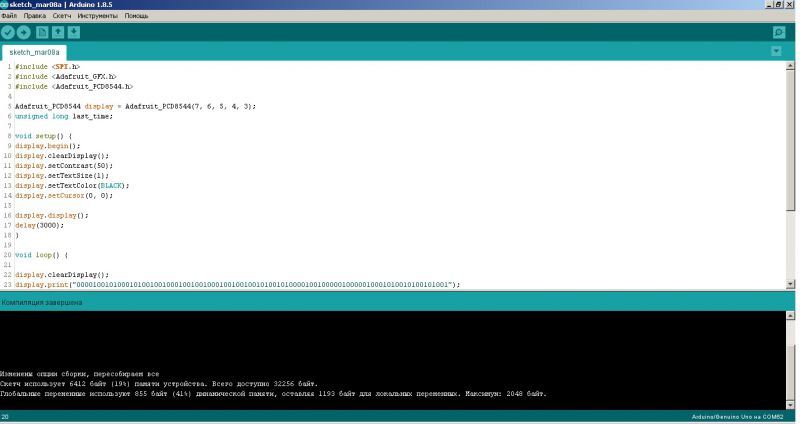Click the editor scrollbar up arrow
This screenshot has width=800, height=424.
790,66
